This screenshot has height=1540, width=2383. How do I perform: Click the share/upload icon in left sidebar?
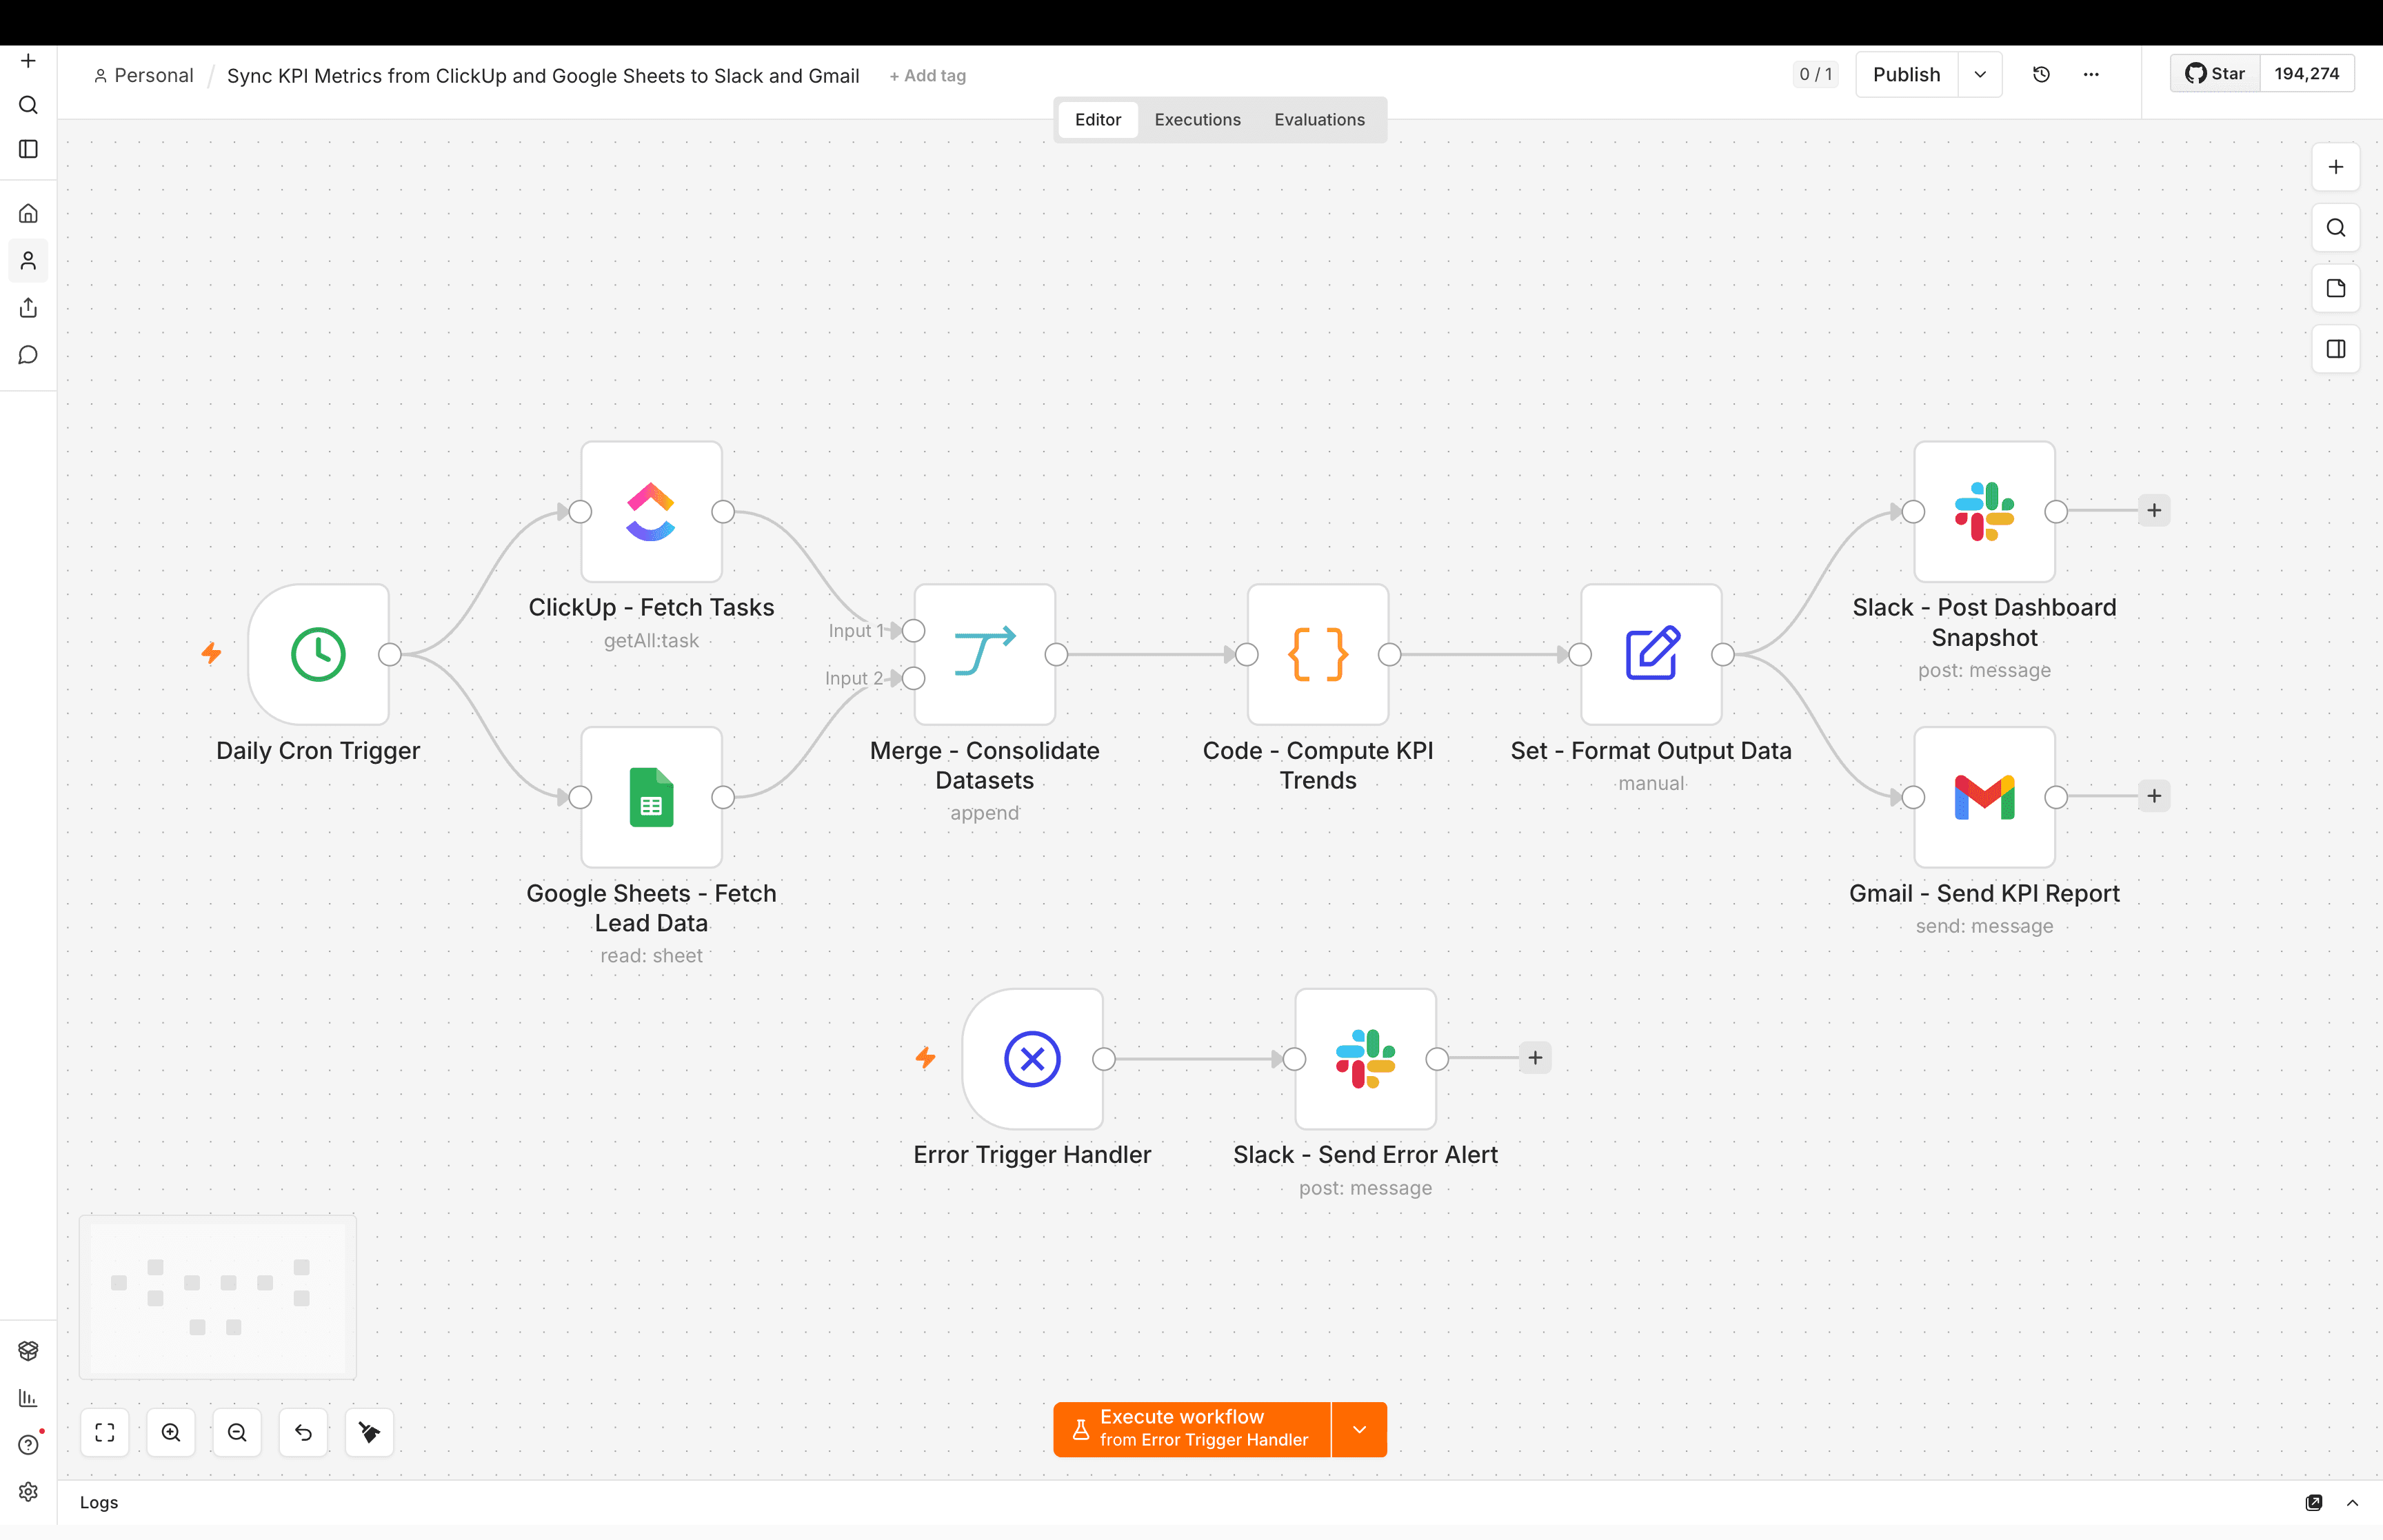(x=28, y=308)
